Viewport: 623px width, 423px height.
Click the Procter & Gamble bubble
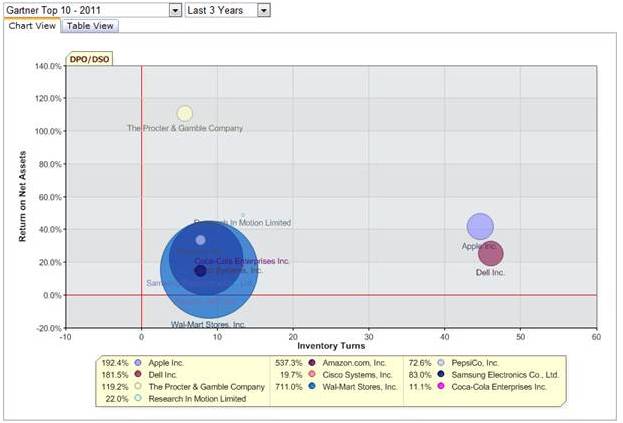(x=184, y=113)
